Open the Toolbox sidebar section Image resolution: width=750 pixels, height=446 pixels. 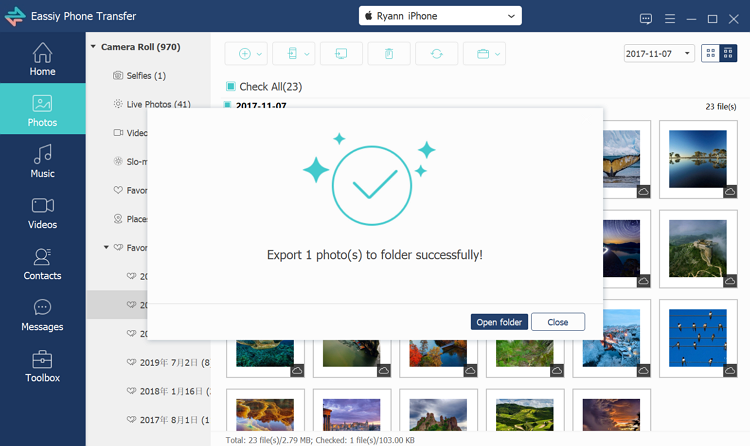point(43,367)
